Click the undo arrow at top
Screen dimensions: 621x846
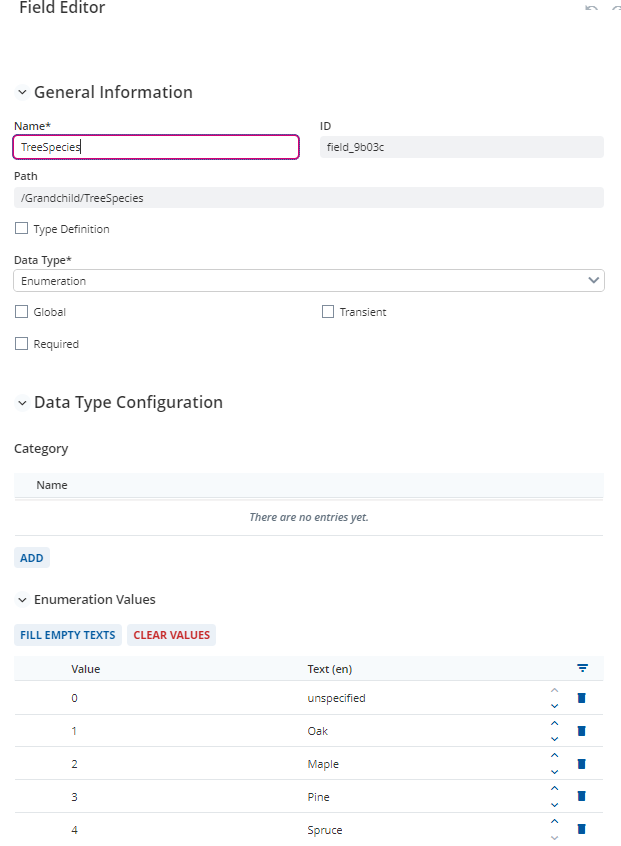[591, 8]
